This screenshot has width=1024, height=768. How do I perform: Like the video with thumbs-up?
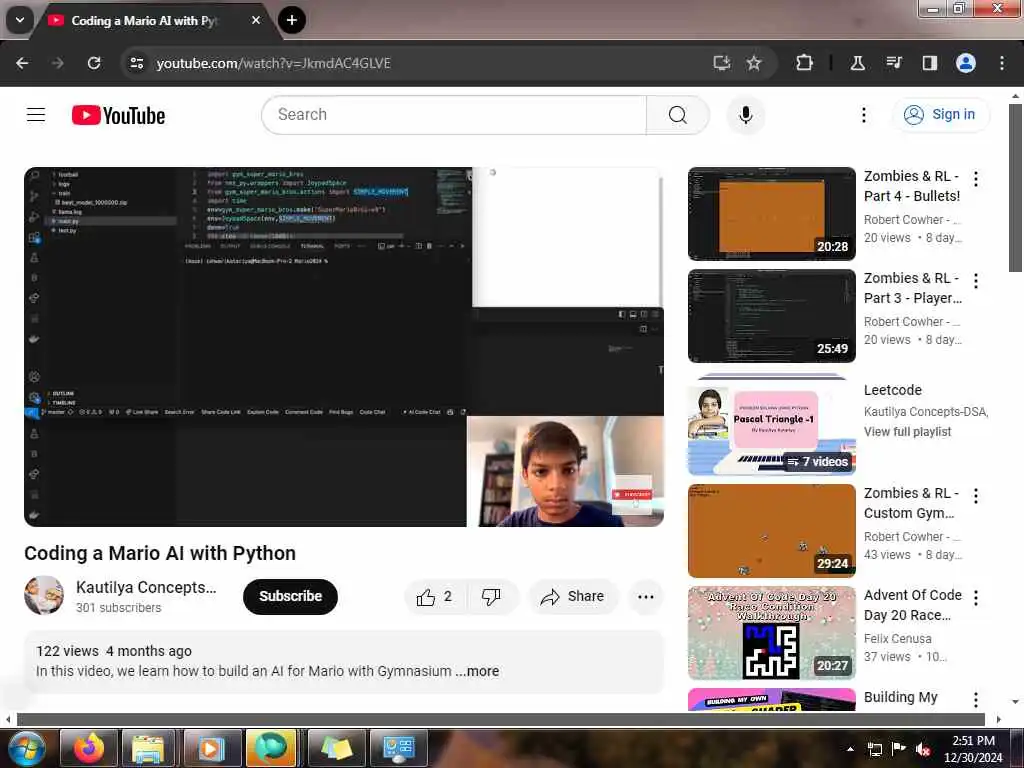coord(435,596)
